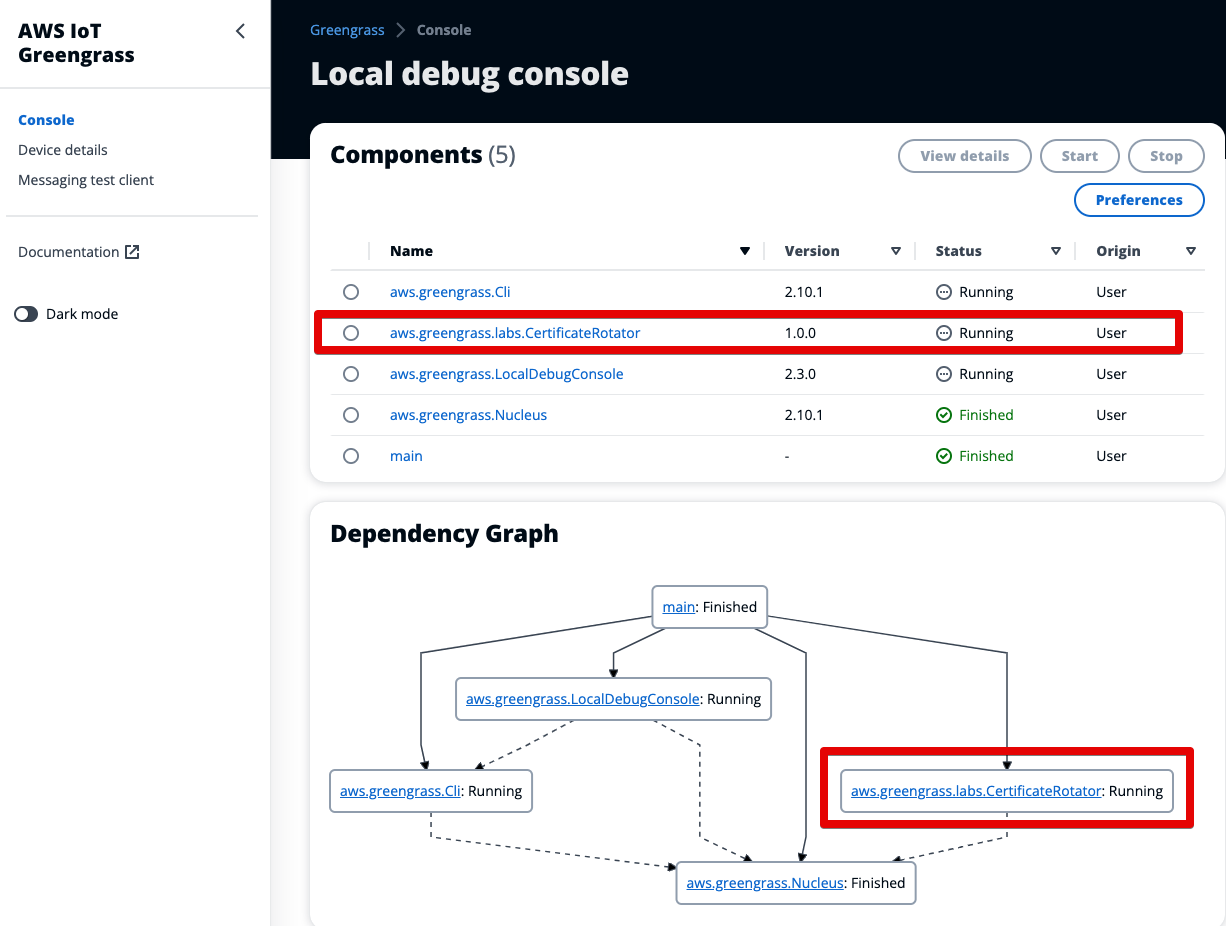Click the main node in the Dependency Graph
This screenshot has height=926, width=1226.
pyautogui.click(x=678, y=607)
